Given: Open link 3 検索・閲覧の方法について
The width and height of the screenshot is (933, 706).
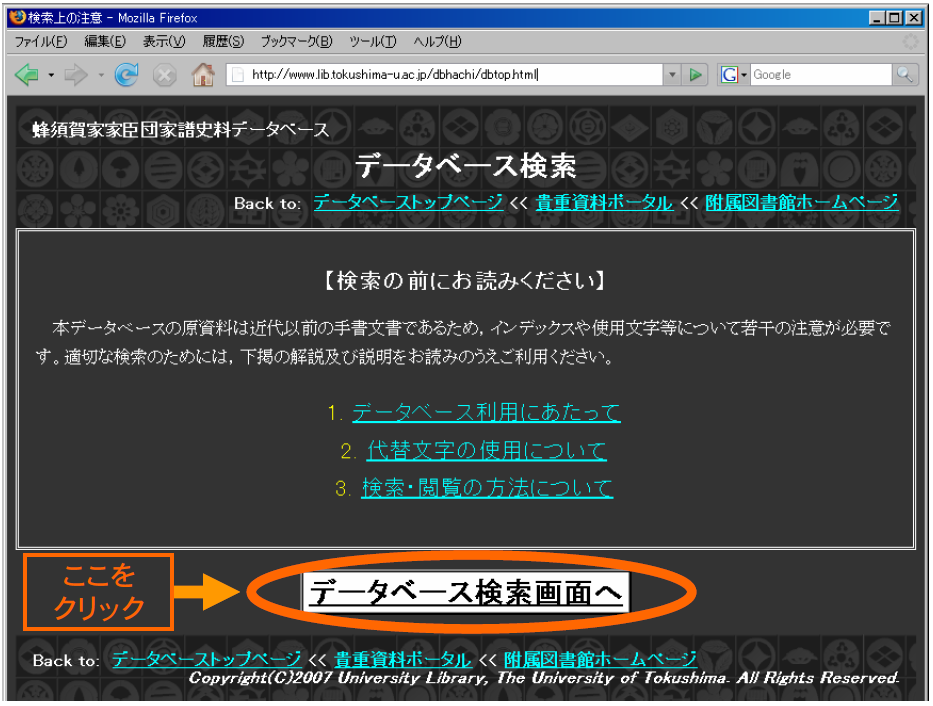Looking at the screenshot, I should coord(487,488).
